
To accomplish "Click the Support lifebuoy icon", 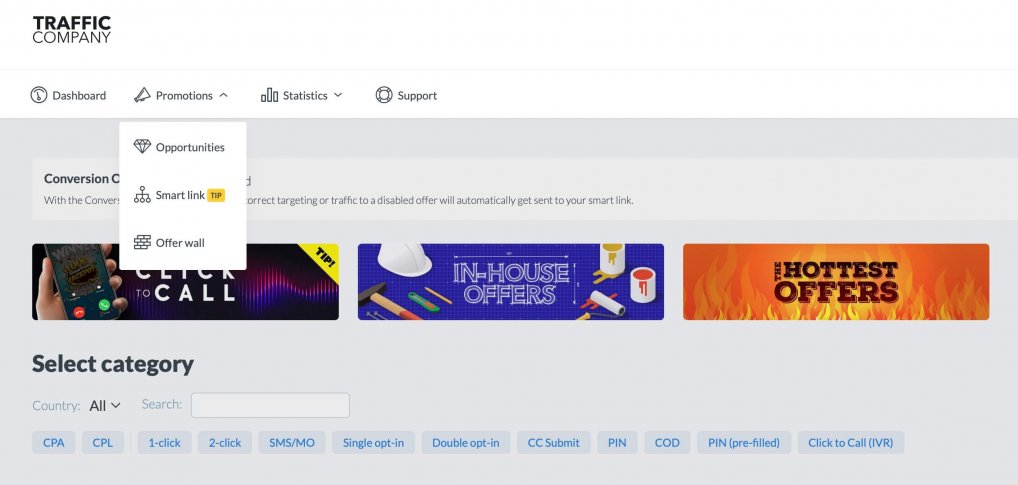I will [384, 95].
